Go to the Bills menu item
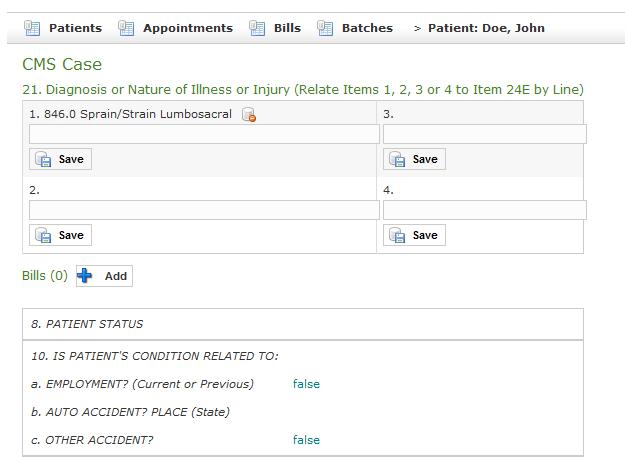The height and width of the screenshot is (457, 625). point(287,28)
